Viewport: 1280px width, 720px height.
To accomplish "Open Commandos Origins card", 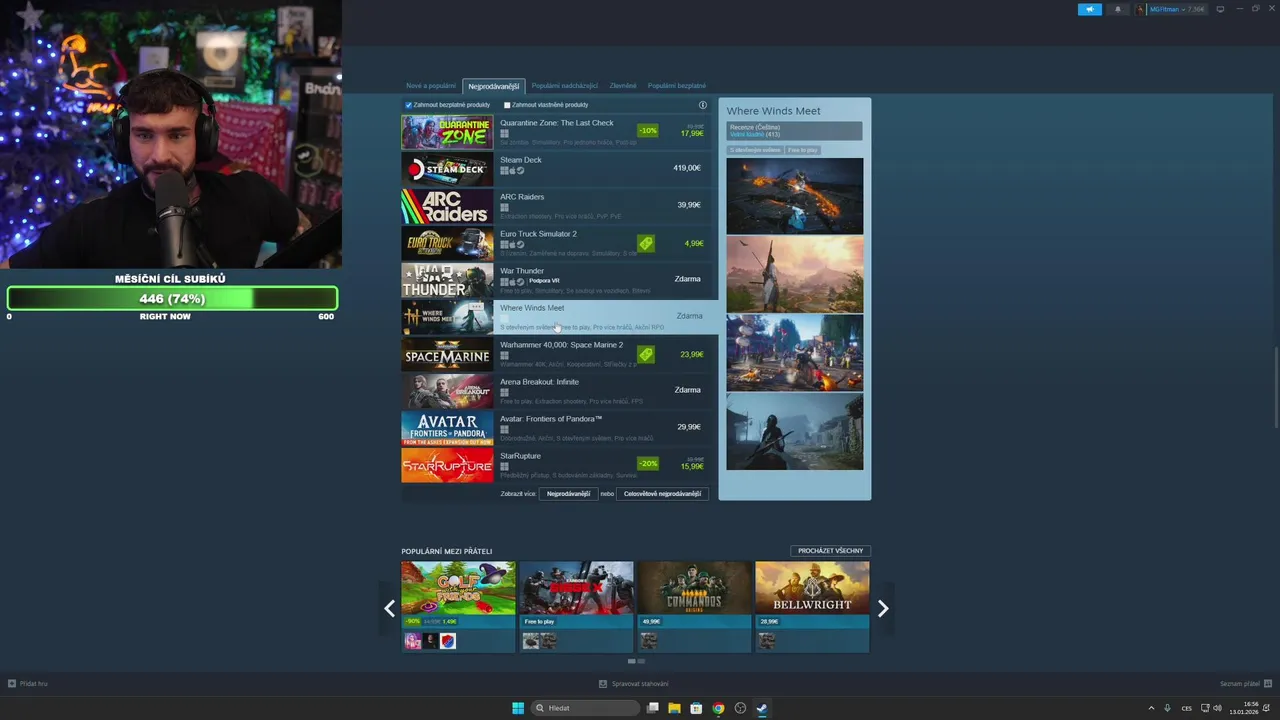I will point(694,607).
